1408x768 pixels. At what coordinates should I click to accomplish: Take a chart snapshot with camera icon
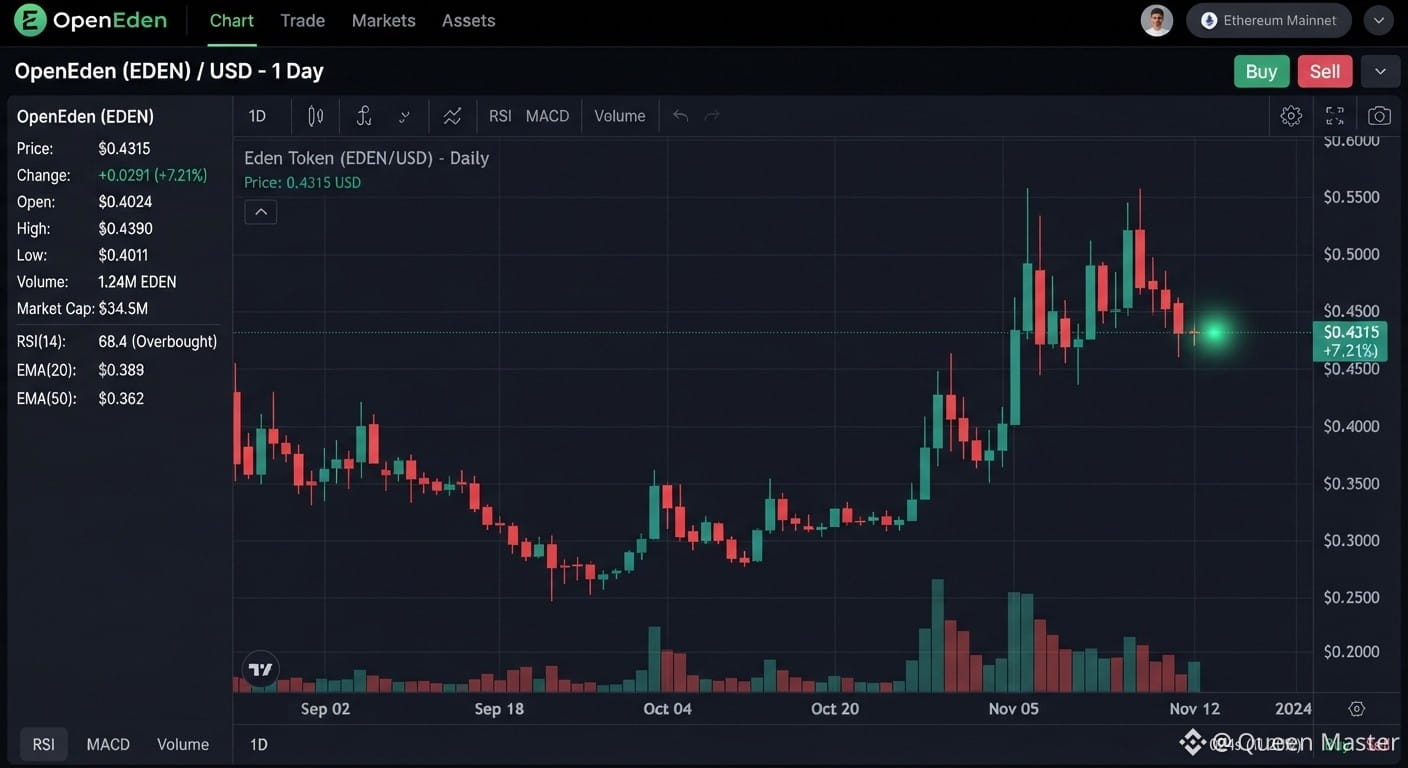click(1379, 116)
